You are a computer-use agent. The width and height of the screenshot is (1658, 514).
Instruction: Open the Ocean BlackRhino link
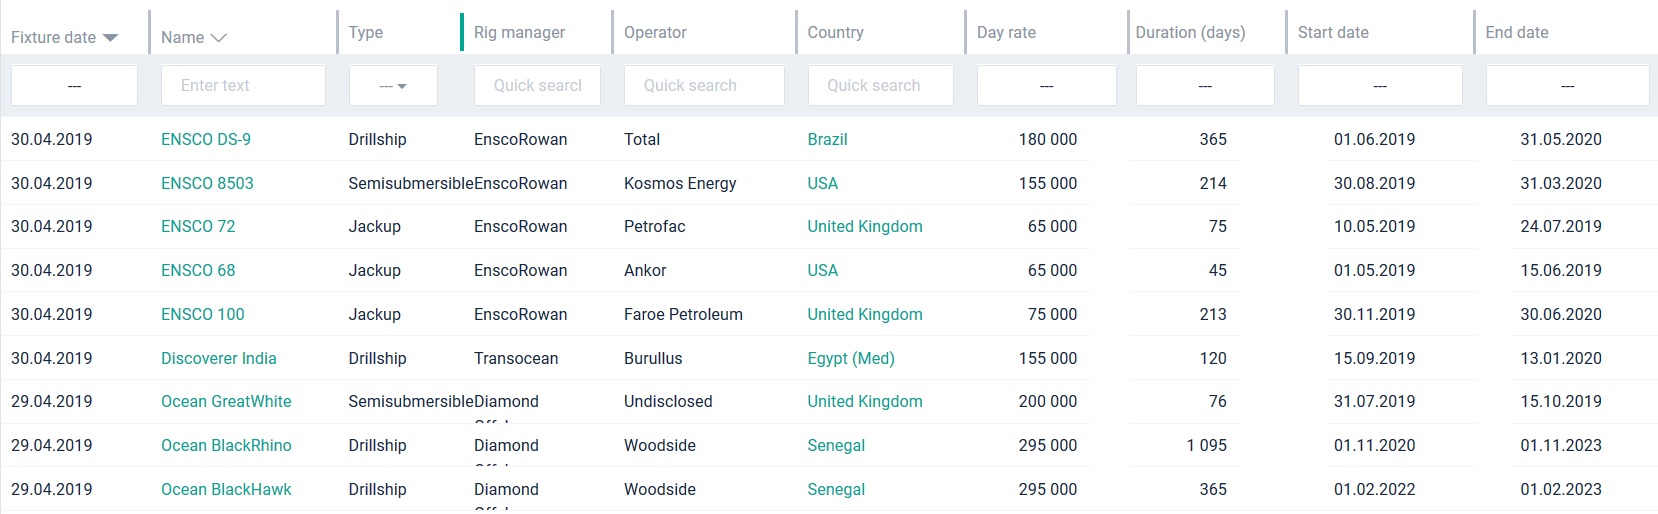[x=226, y=446]
